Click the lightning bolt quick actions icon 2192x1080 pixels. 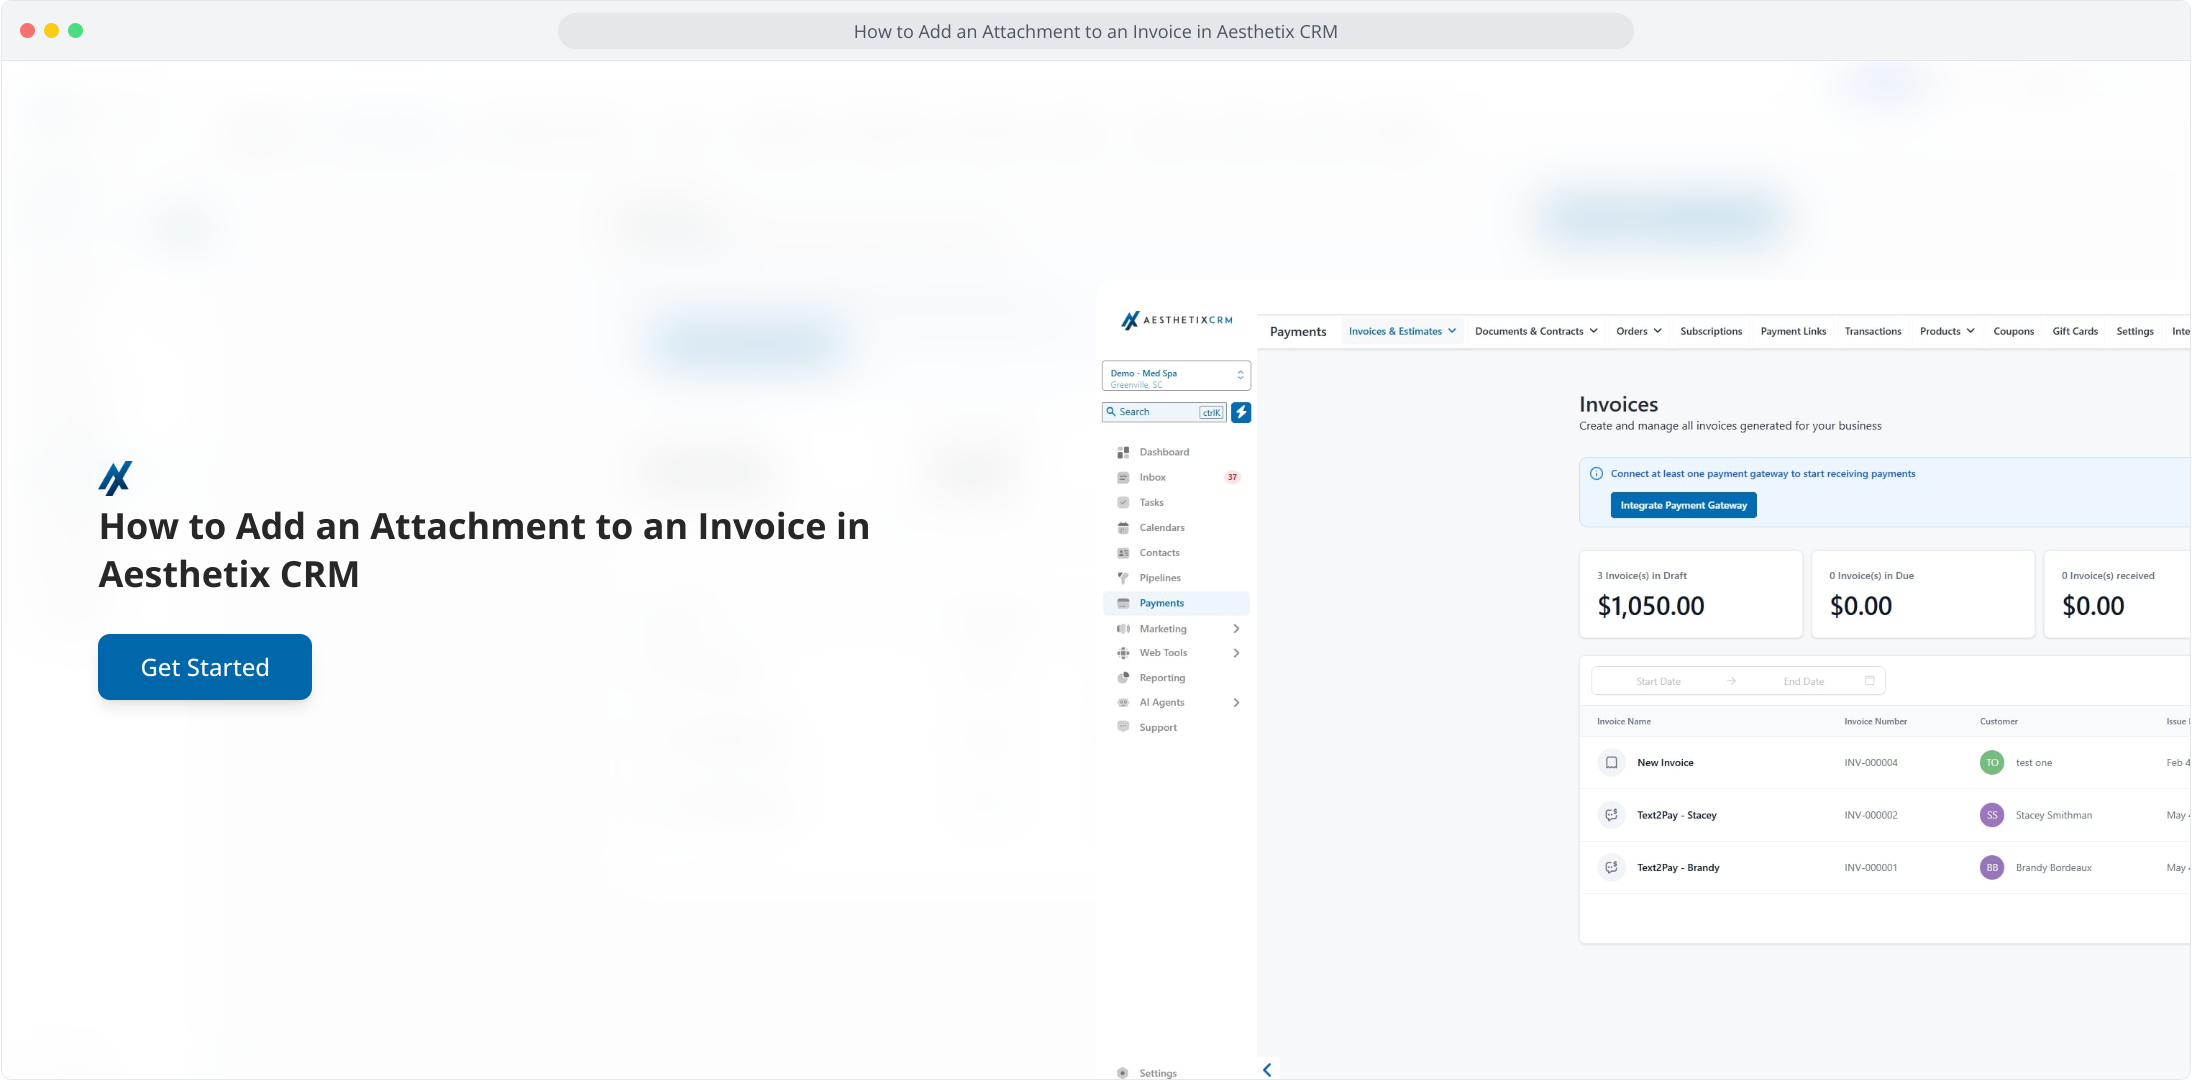(1241, 412)
